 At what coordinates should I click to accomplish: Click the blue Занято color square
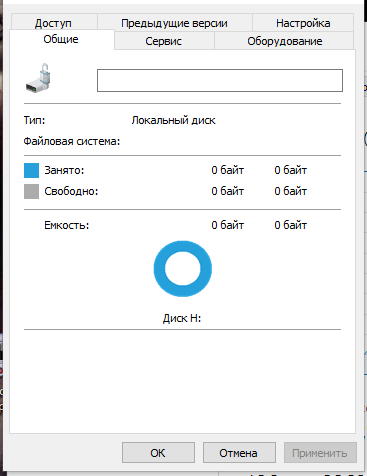pos(31,170)
